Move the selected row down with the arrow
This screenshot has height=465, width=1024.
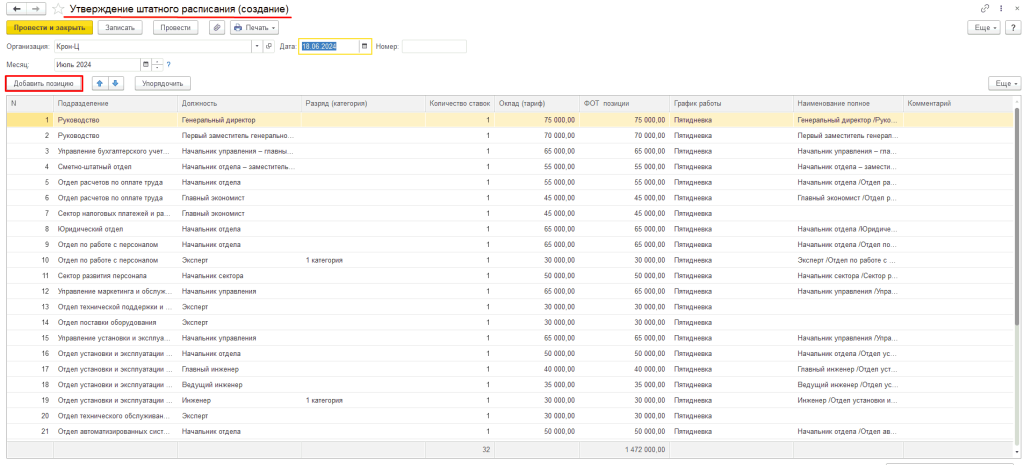tap(116, 84)
